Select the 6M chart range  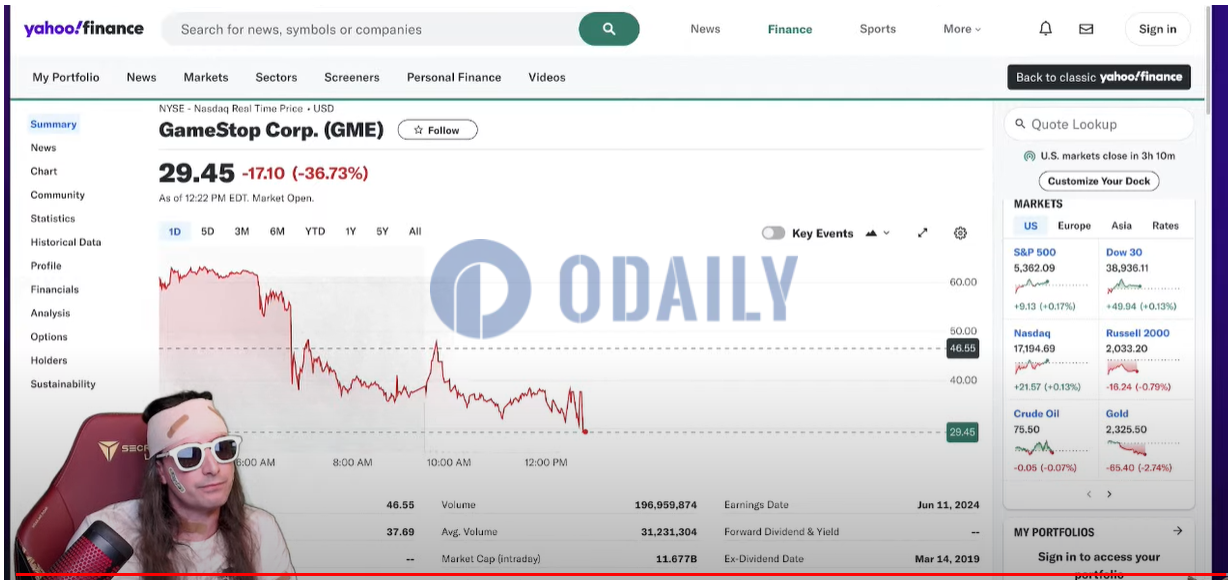tap(277, 231)
